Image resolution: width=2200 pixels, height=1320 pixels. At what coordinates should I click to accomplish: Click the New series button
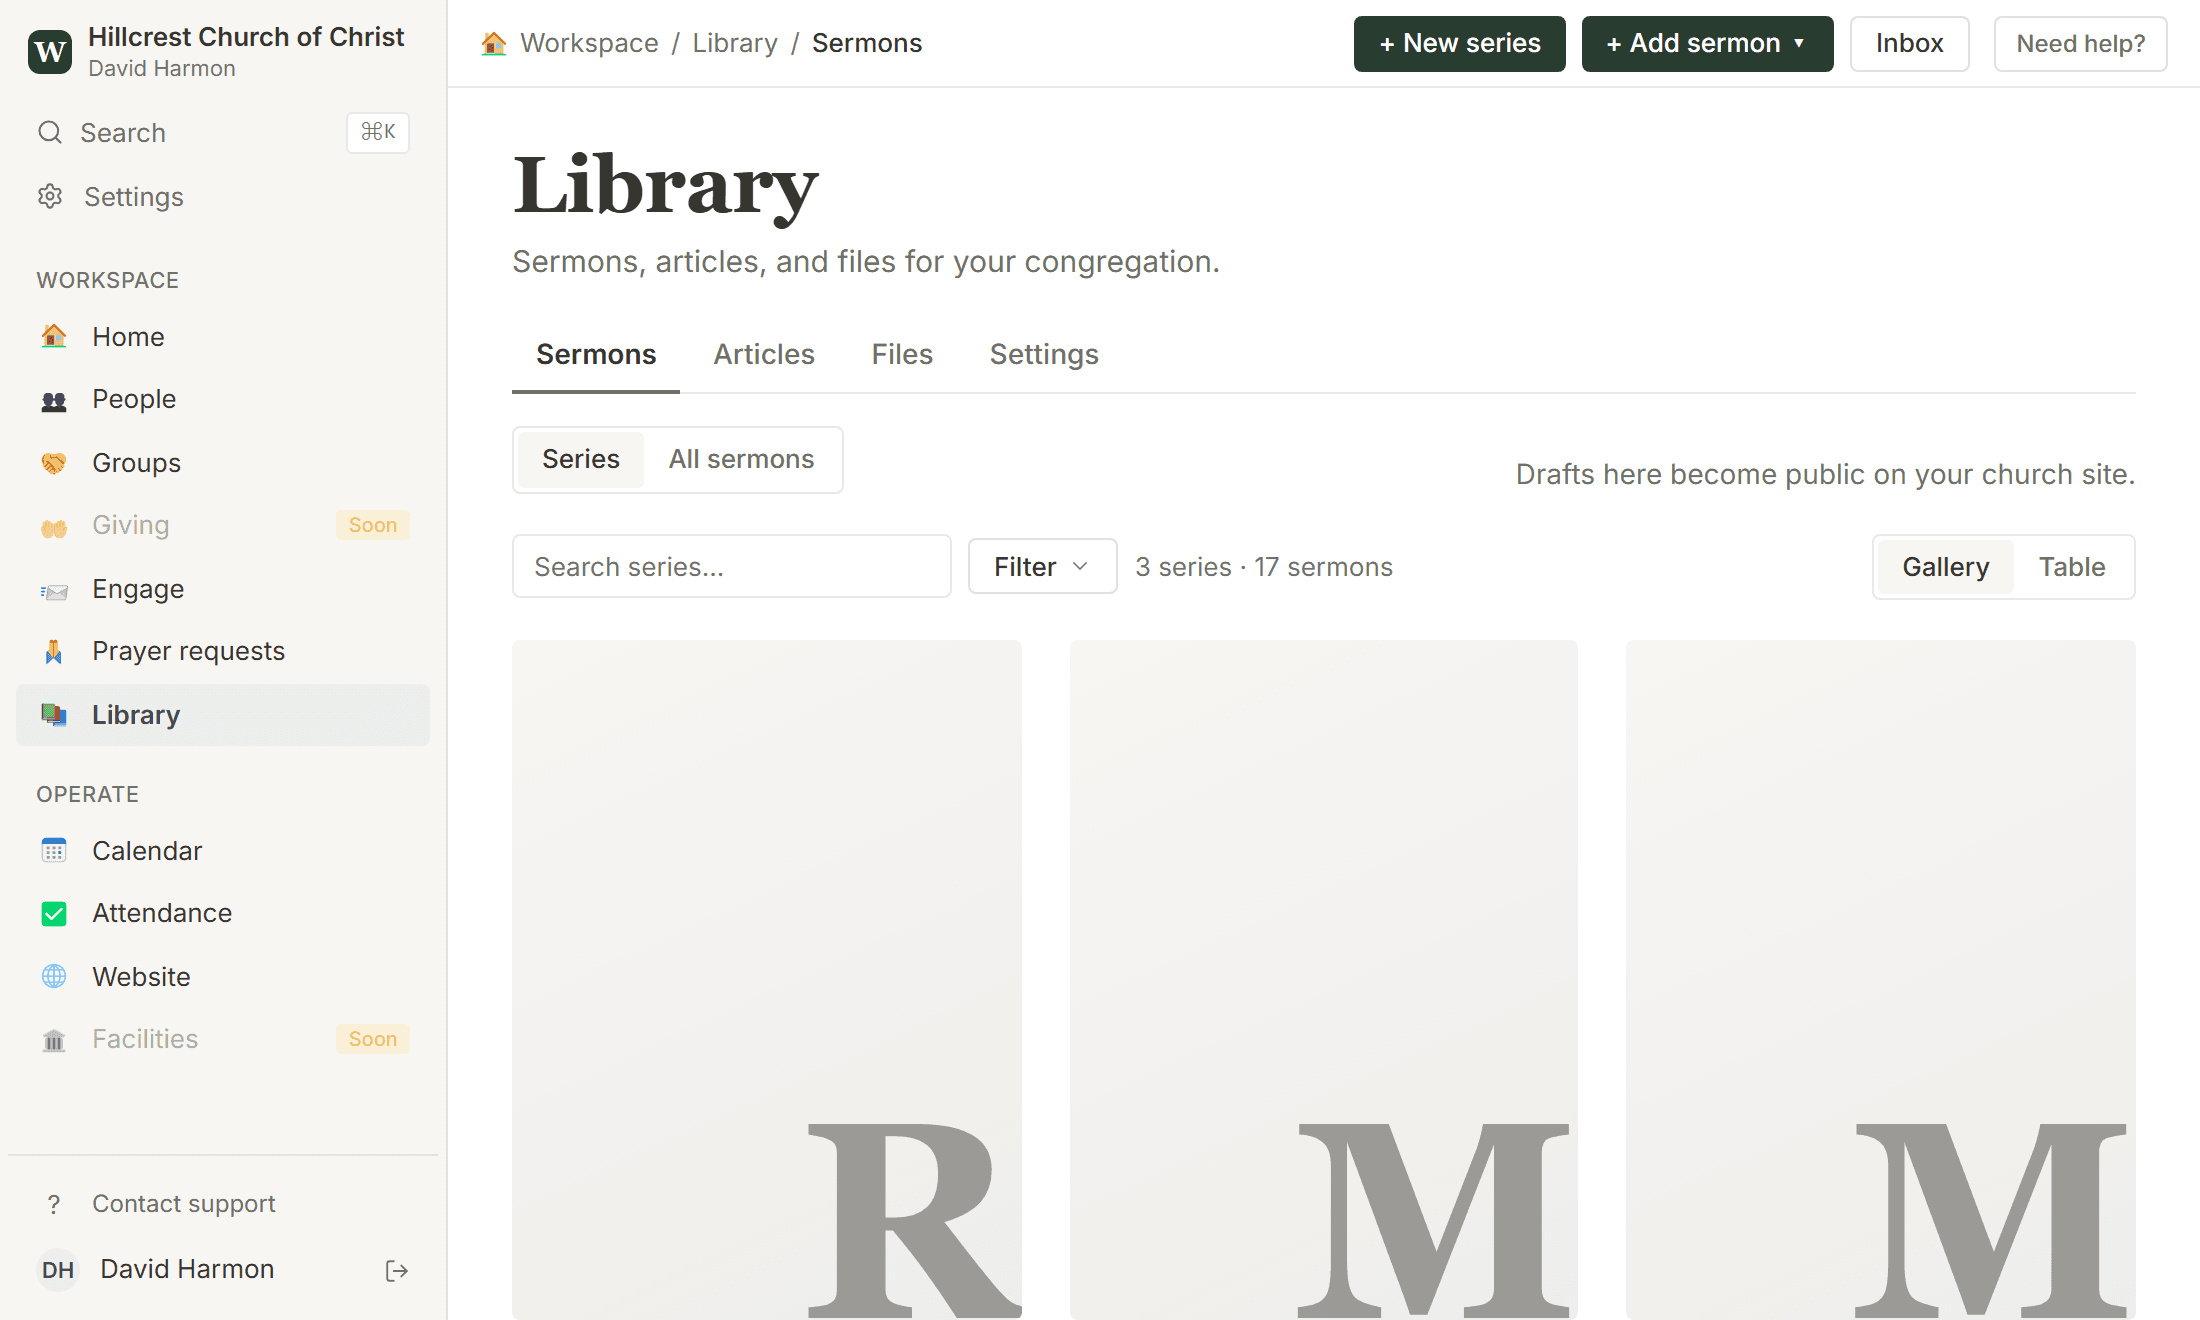pos(1459,43)
